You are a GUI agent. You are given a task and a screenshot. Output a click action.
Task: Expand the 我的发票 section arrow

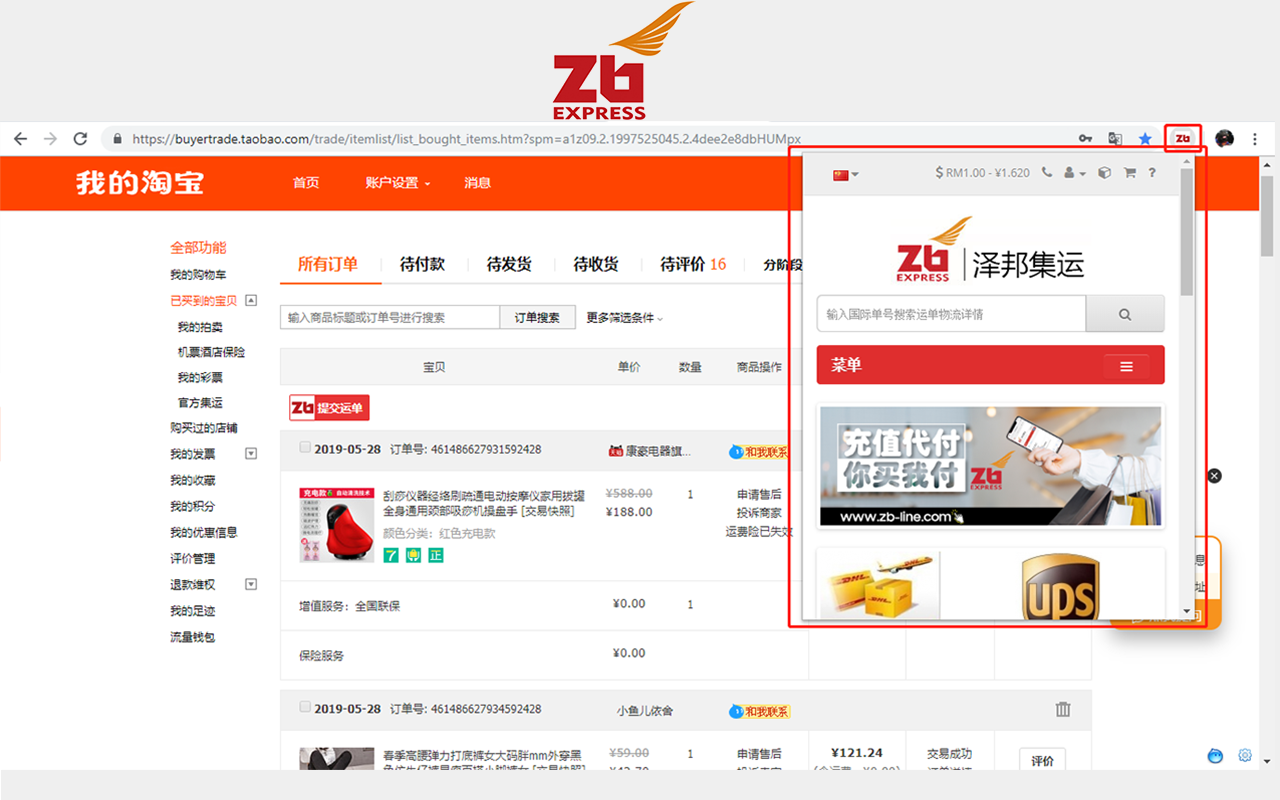(x=251, y=454)
